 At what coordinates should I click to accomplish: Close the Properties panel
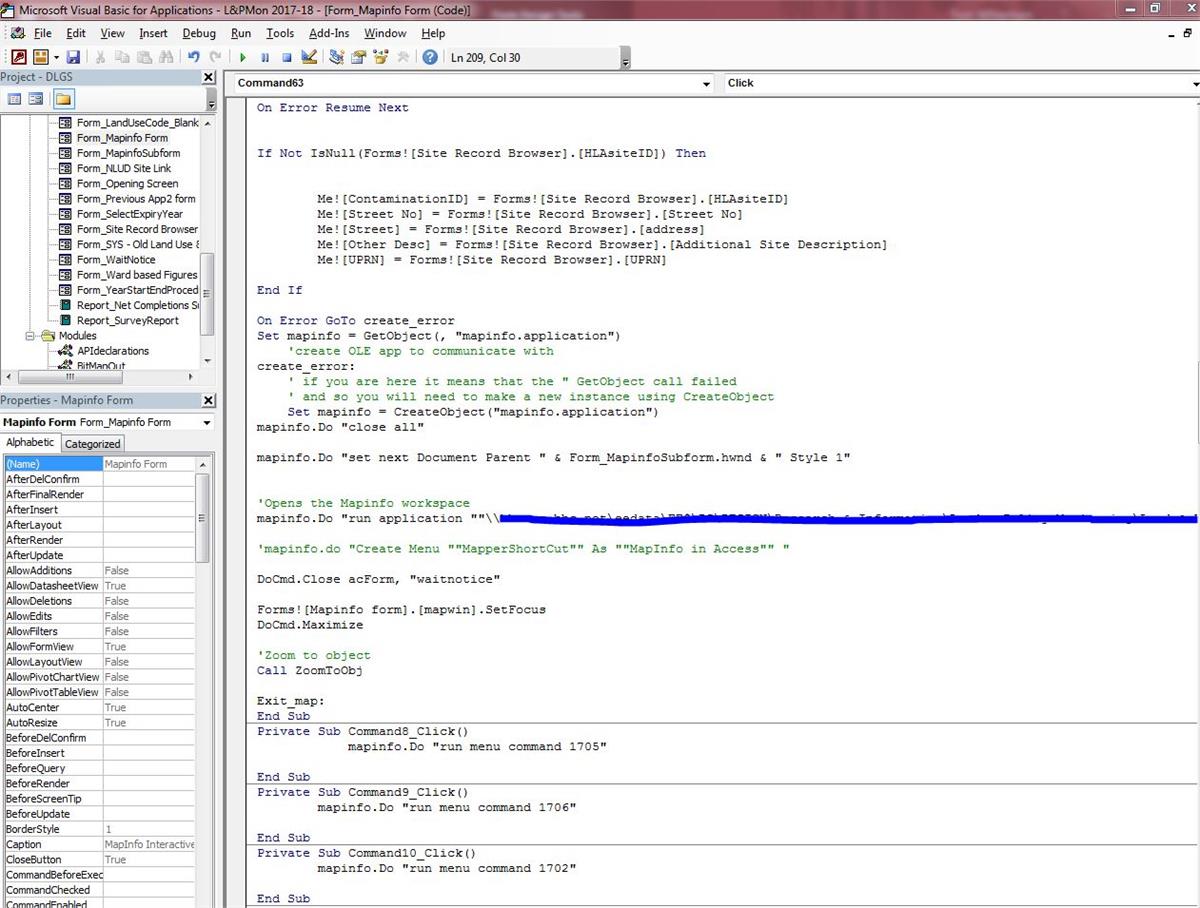[208, 401]
